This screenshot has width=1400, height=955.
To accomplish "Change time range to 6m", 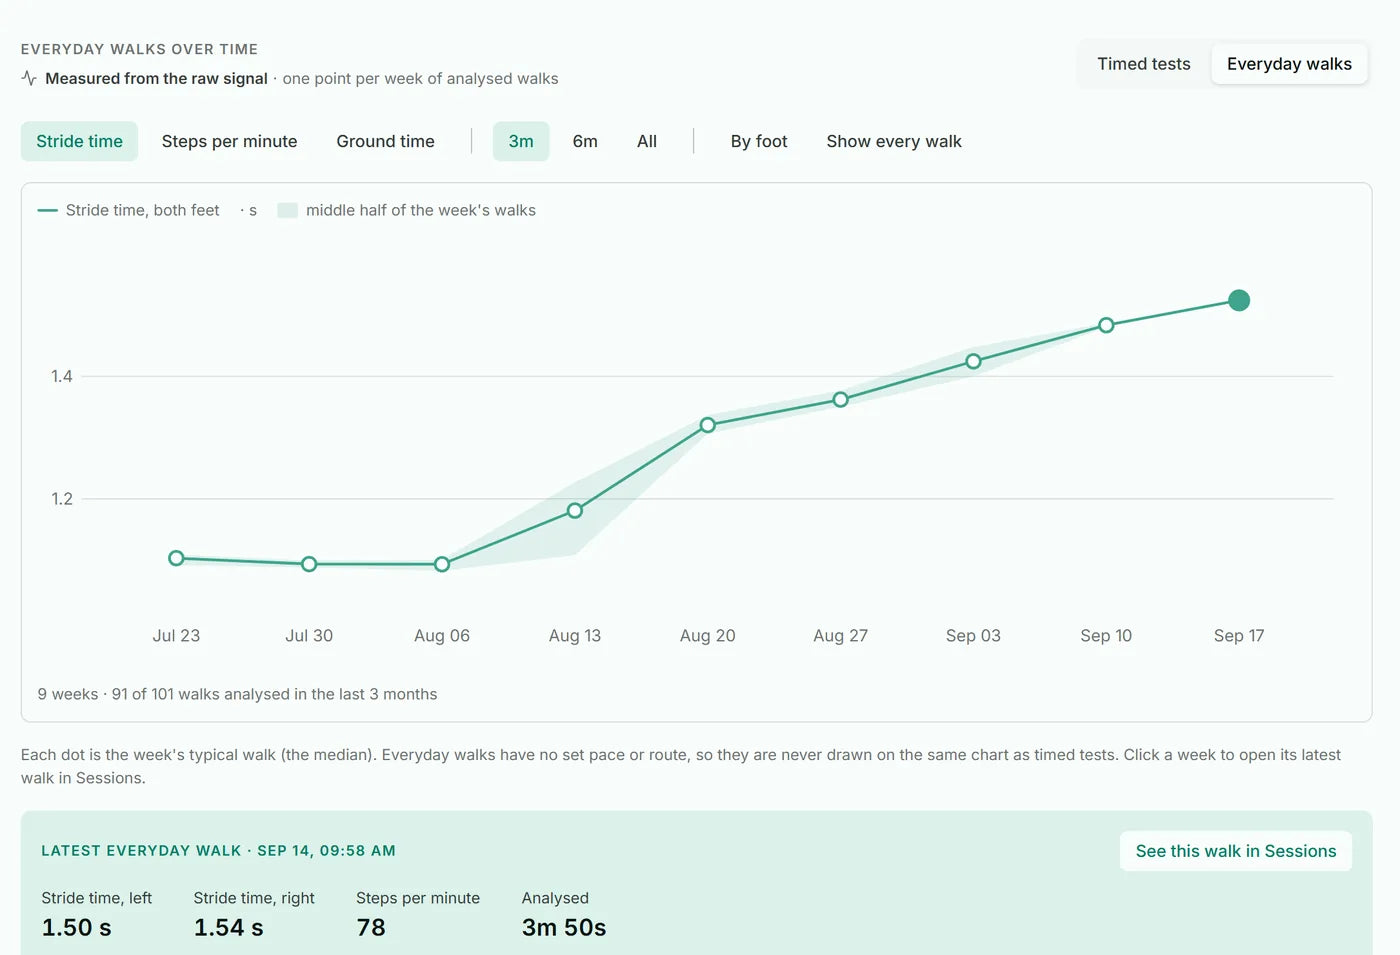I will click(585, 142).
